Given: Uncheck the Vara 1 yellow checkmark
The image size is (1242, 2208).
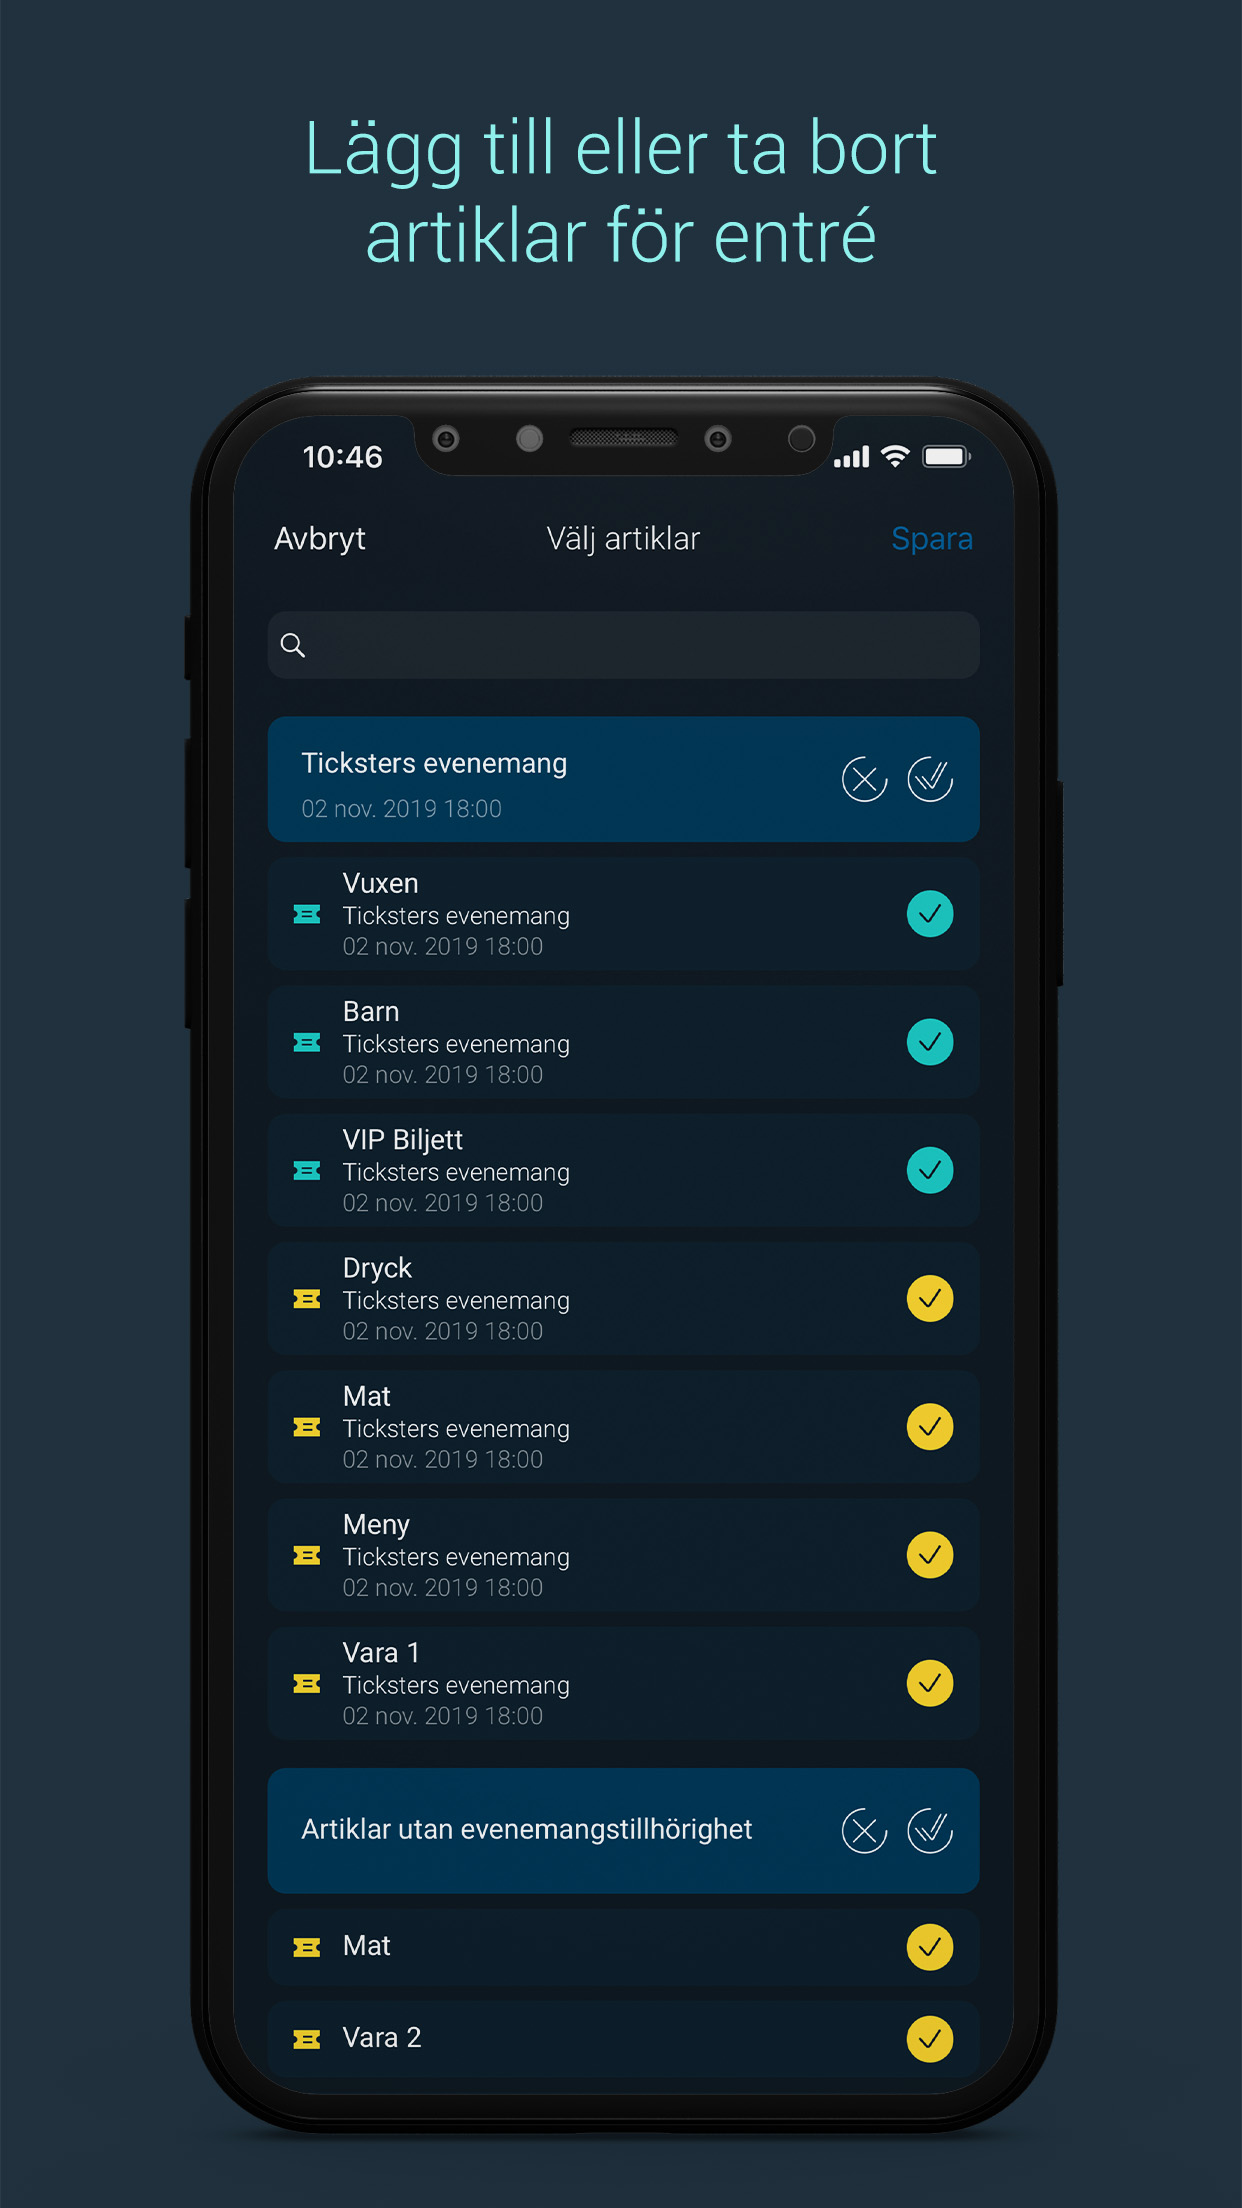Looking at the screenshot, I should [x=930, y=1683].
